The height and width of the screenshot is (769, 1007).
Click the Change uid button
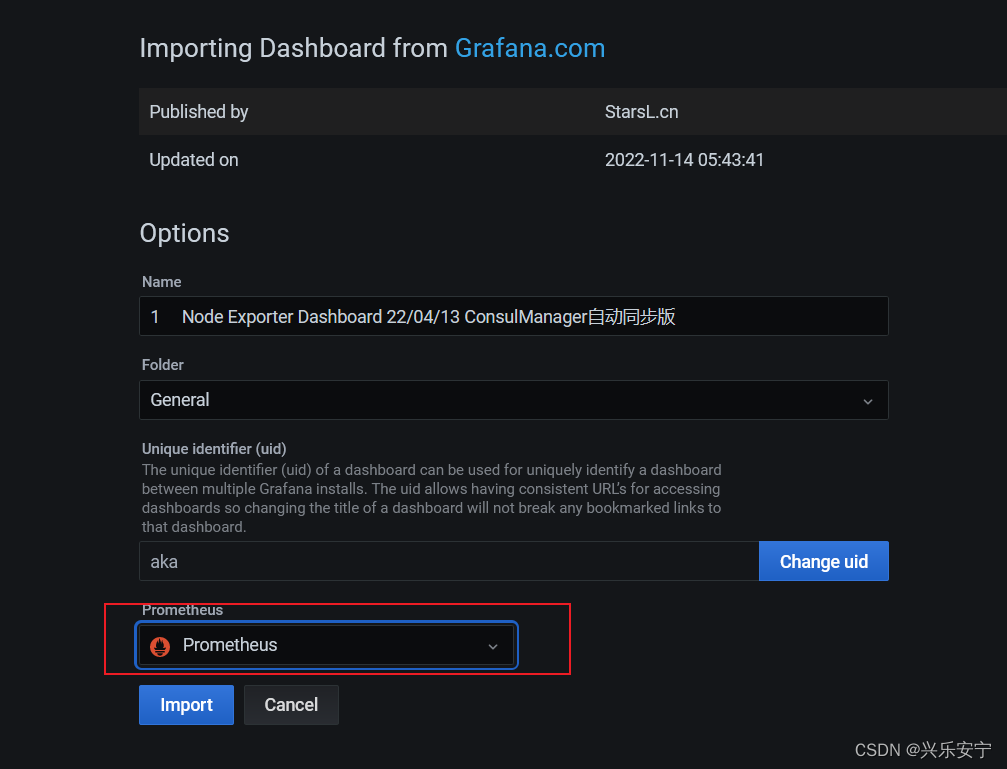point(823,561)
